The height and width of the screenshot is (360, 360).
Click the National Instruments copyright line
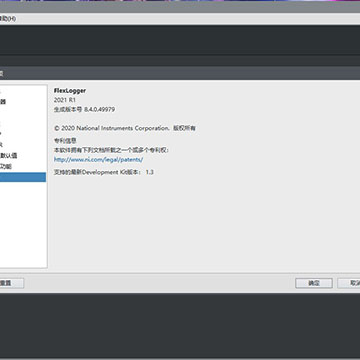(125, 128)
